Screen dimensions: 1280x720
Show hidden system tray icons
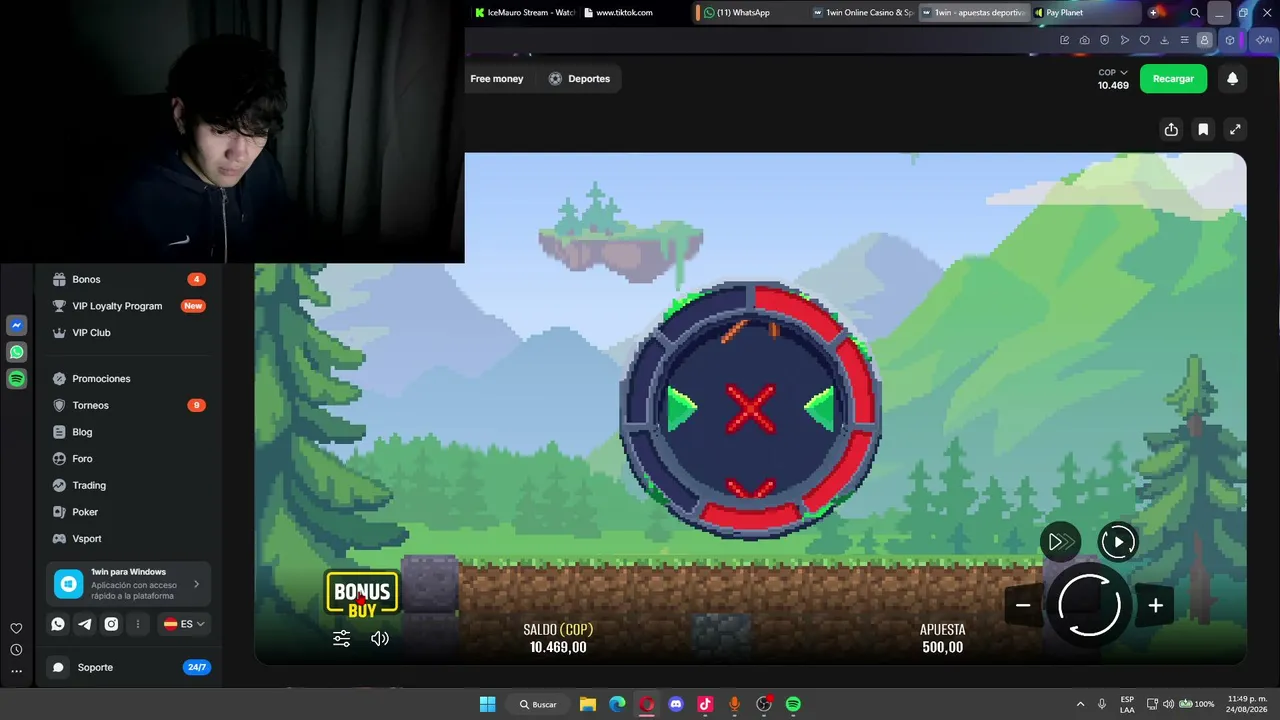pos(1080,704)
